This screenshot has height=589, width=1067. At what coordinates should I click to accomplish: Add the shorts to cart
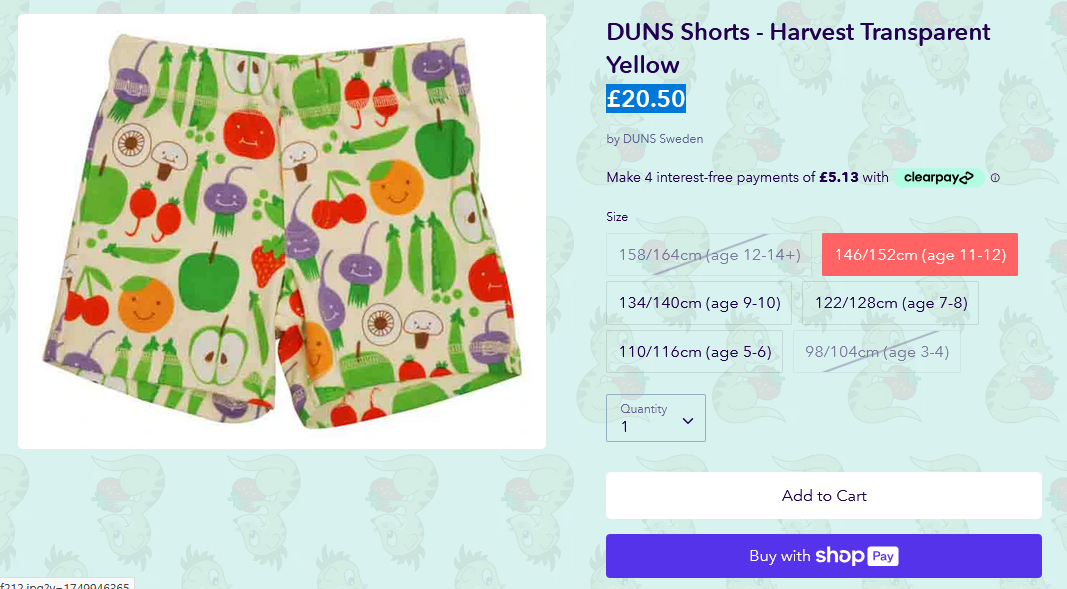tap(824, 496)
